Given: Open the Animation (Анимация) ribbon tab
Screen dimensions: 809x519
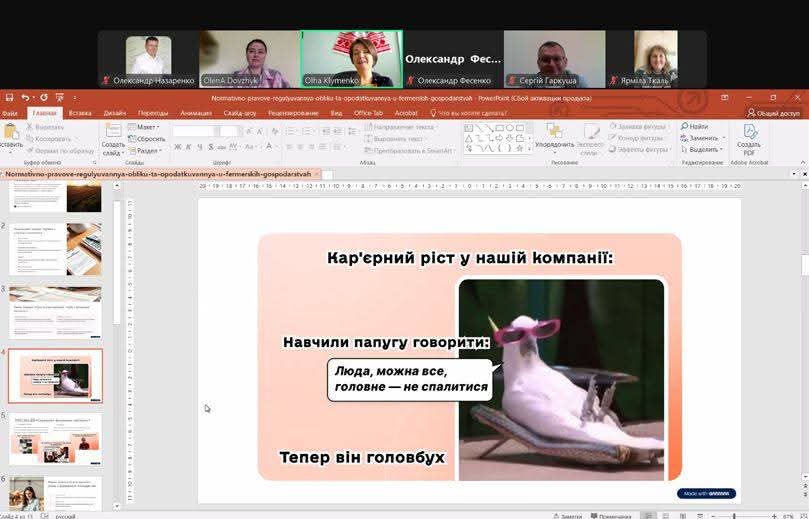Looking at the screenshot, I should pyautogui.click(x=196, y=114).
